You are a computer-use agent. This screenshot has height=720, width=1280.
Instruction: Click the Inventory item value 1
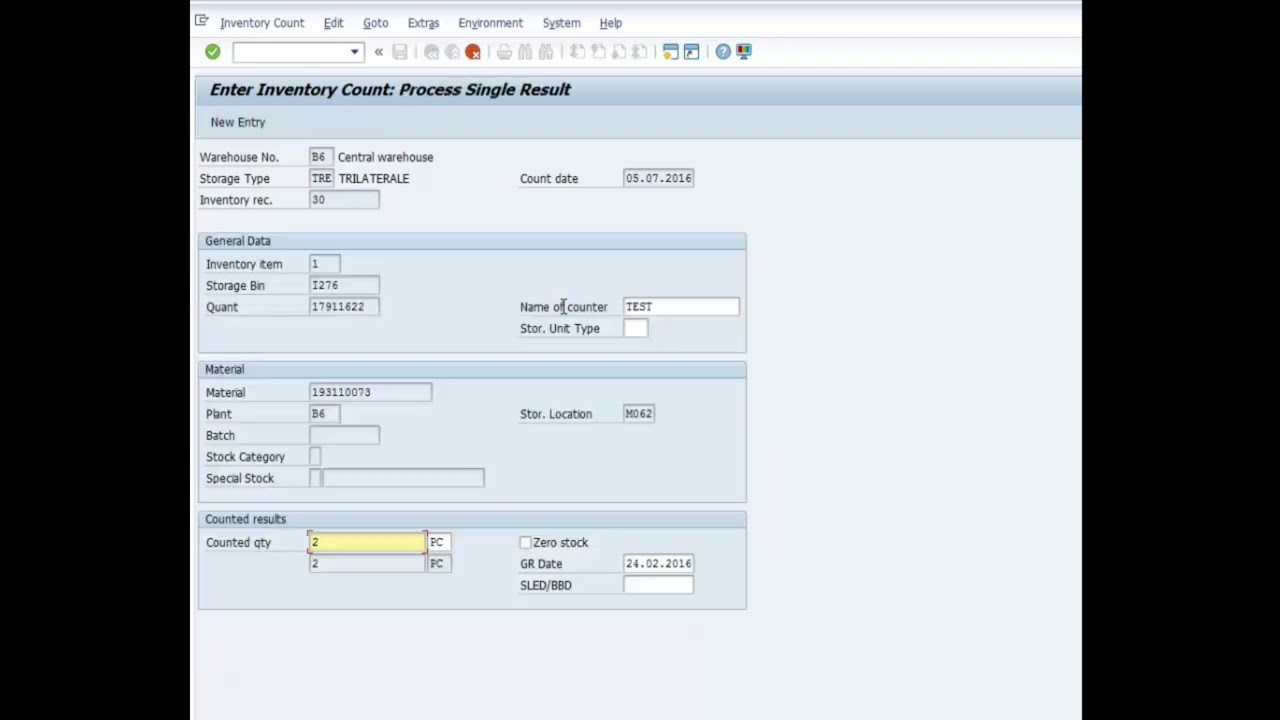click(x=324, y=264)
